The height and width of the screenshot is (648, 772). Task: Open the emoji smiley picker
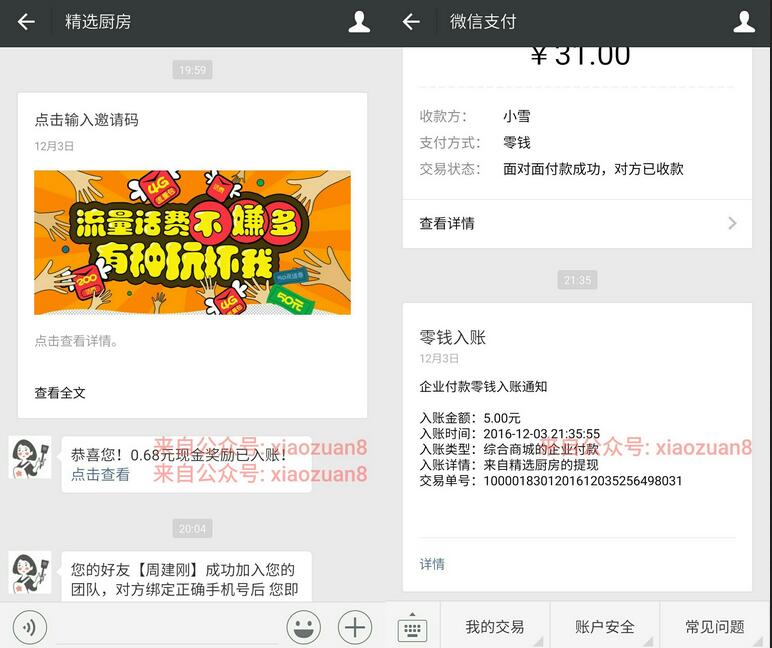pyautogui.click(x=303, y=627)
